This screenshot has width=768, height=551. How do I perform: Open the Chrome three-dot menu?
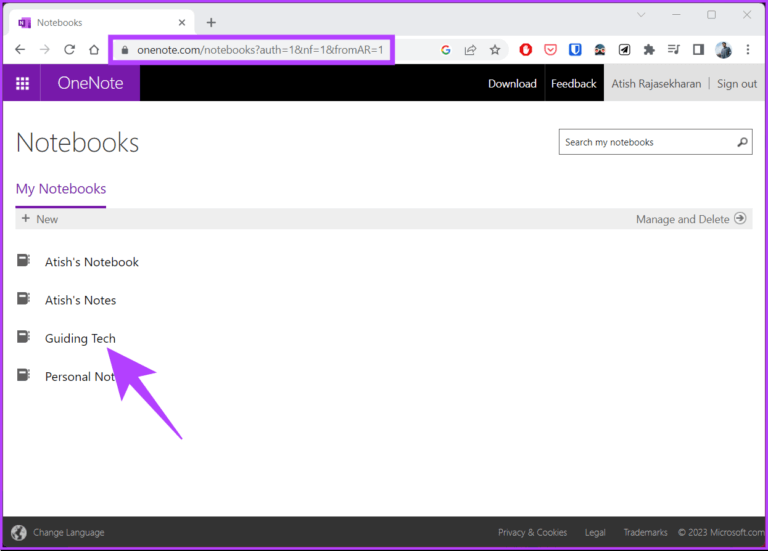coord(748,49)
